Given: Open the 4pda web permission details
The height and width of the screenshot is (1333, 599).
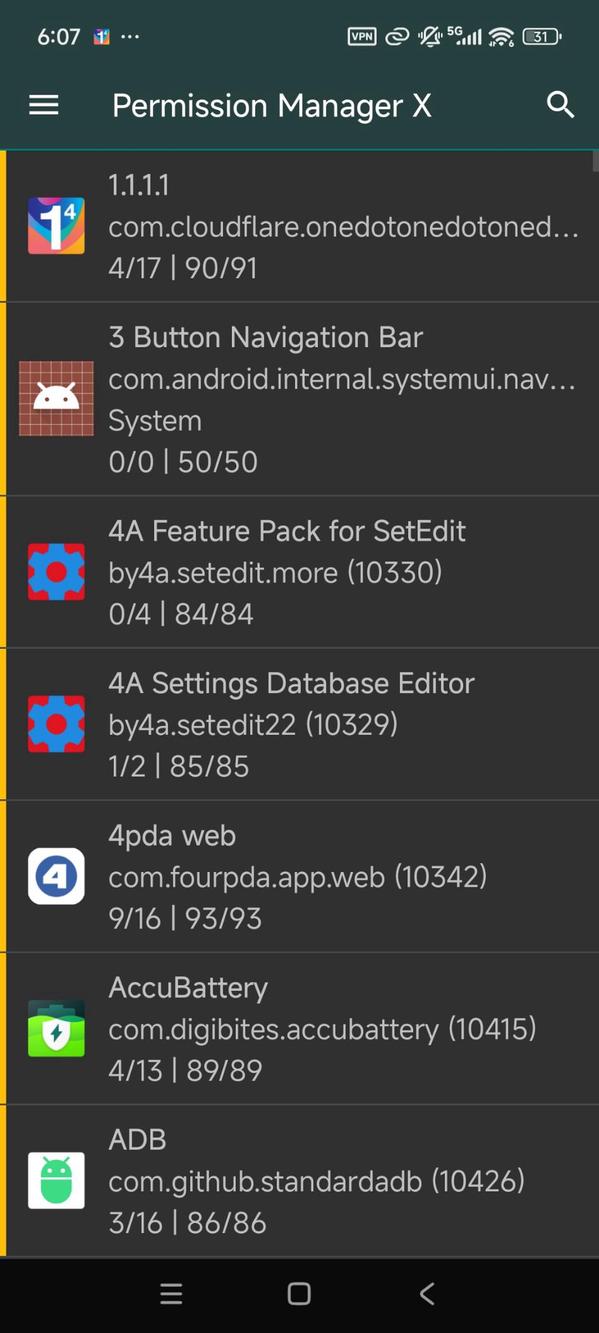Looking at the screenshot, I should [x=300, y=876].
